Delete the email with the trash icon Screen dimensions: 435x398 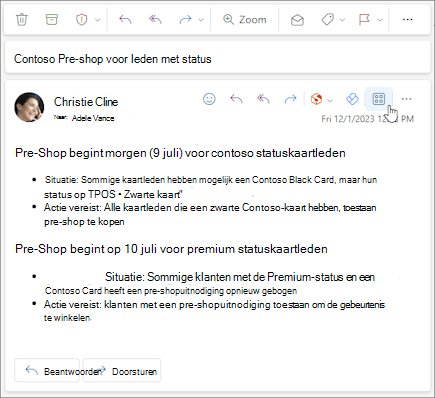point(22,19)
